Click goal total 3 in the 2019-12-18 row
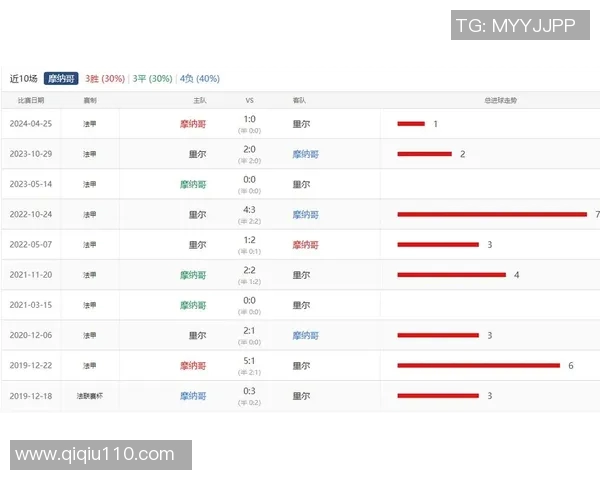Screen dimensions: 600x480 [490, 396]
